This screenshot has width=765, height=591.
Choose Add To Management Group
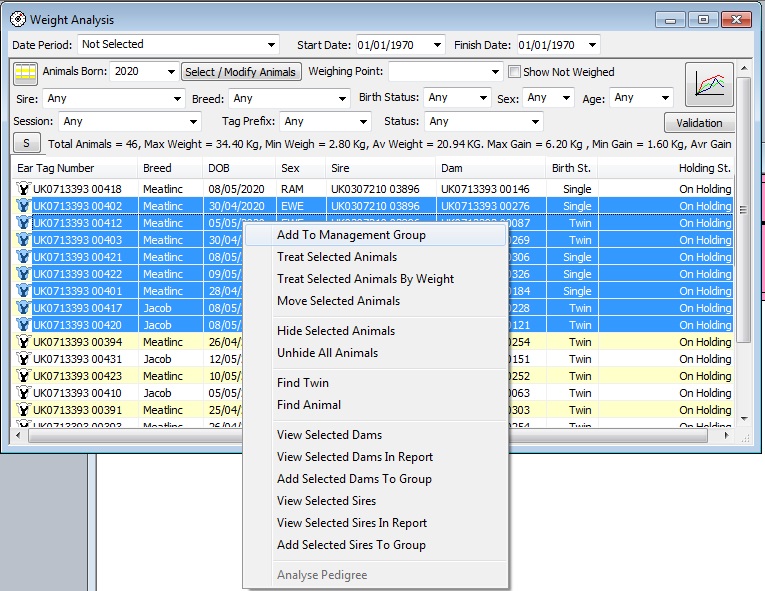click(376, 235)
